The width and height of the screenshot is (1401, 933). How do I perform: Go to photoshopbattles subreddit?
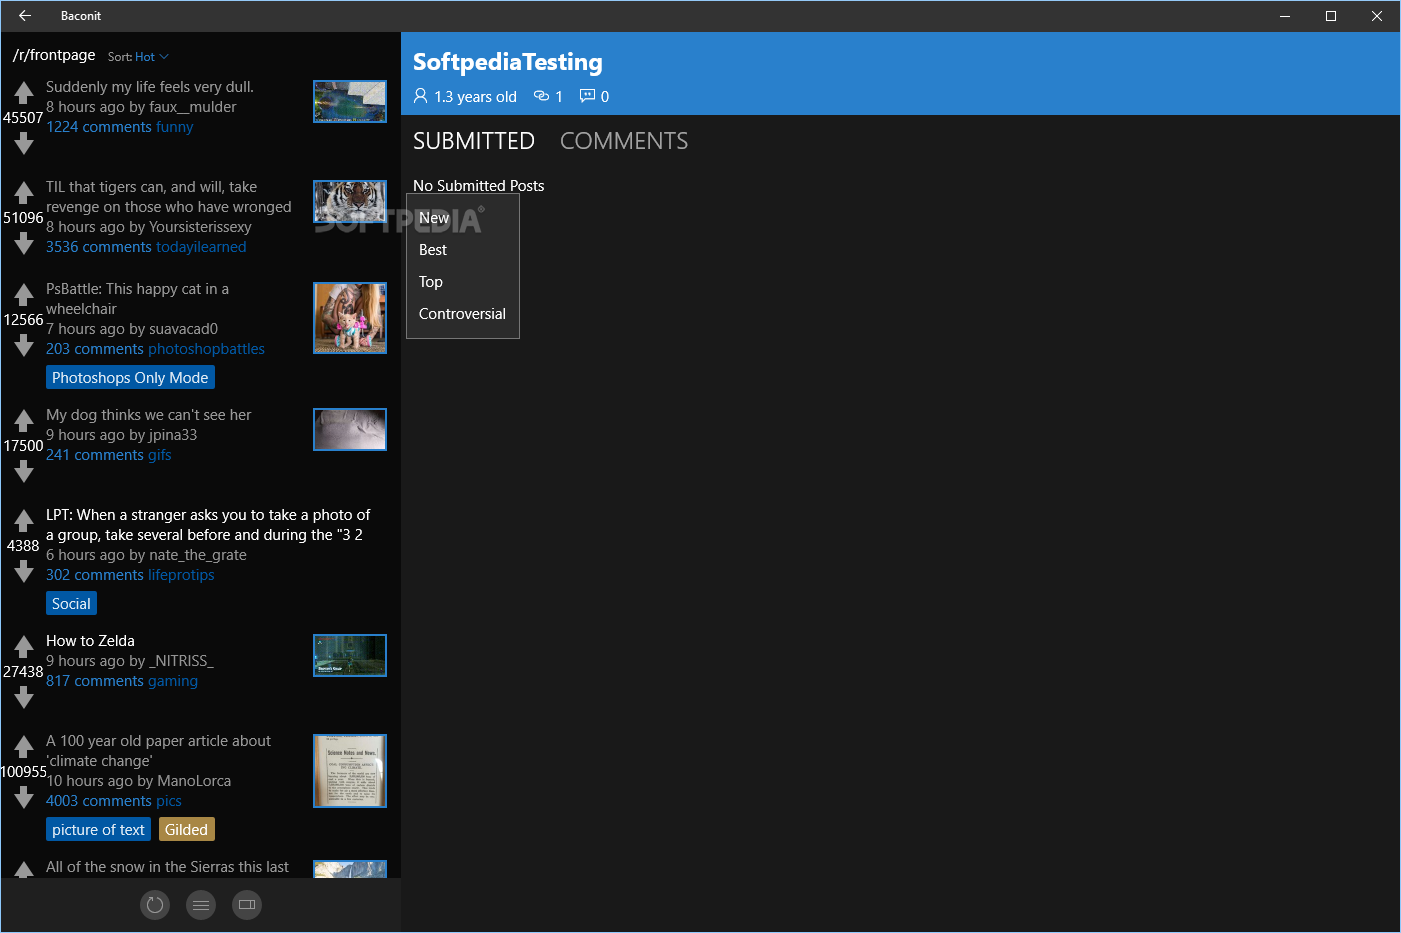click(x=207, y=349)
